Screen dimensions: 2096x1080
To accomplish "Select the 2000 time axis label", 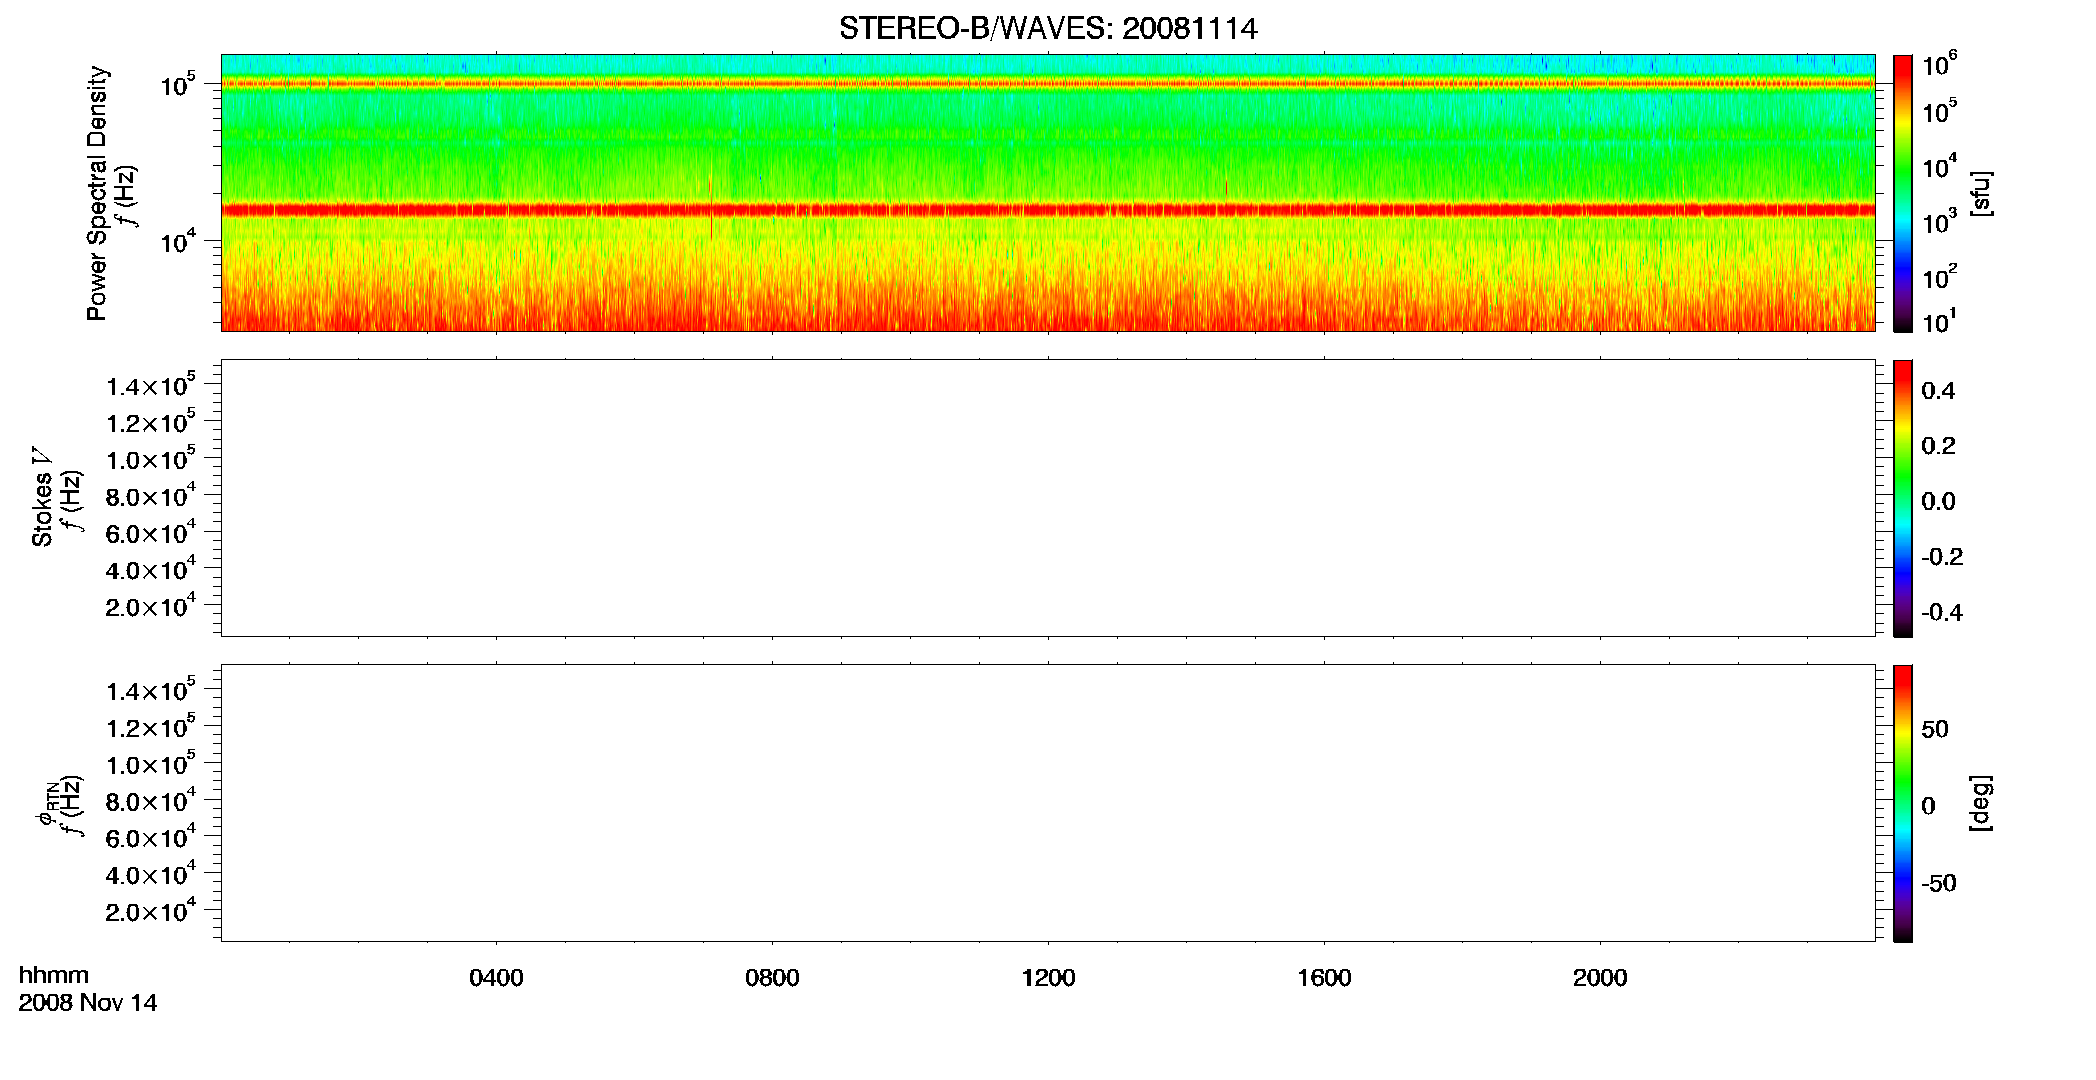I will click(x=1600, y=978).
